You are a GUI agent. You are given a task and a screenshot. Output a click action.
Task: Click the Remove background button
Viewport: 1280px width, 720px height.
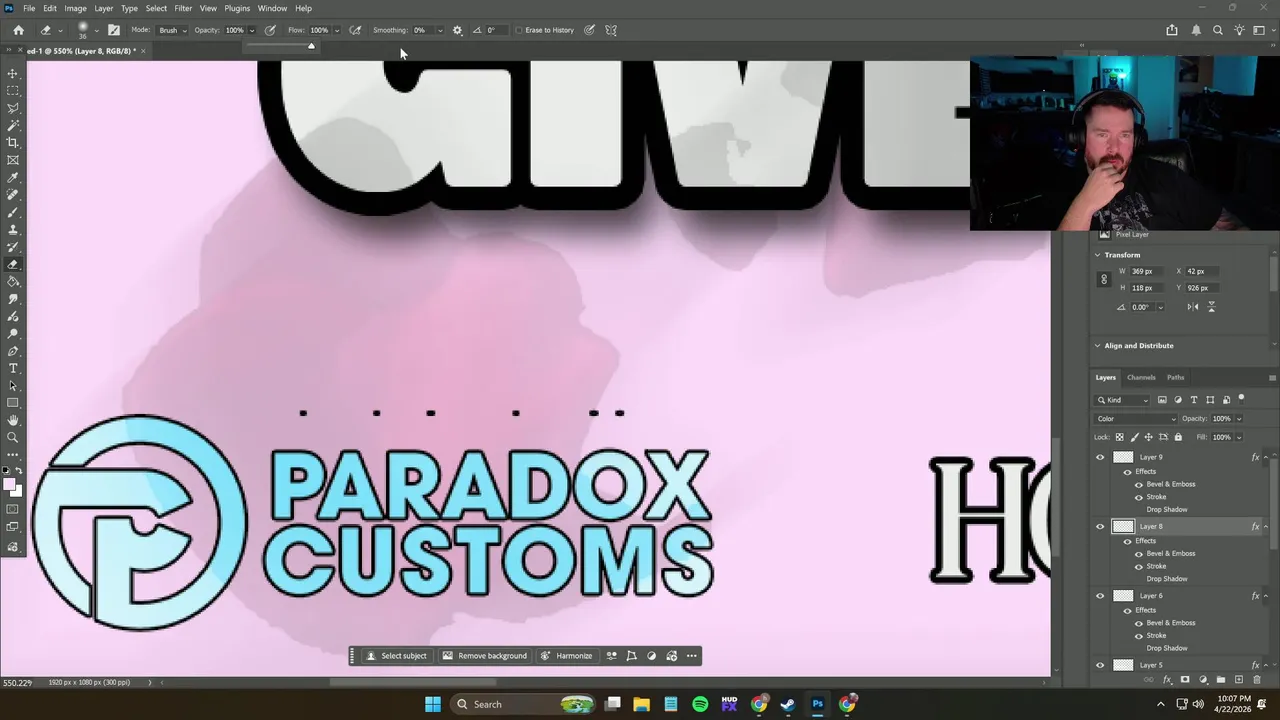[x=485, y=656]
